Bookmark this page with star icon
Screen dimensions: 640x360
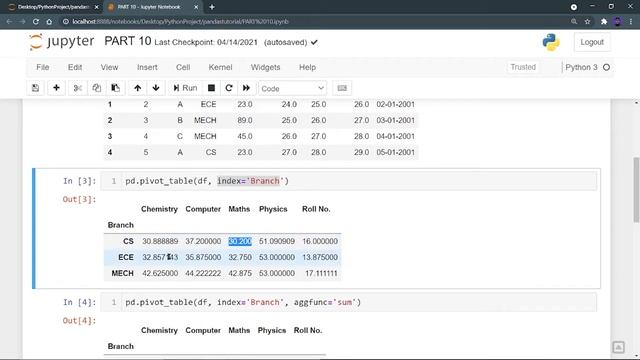tap(587, 22)
